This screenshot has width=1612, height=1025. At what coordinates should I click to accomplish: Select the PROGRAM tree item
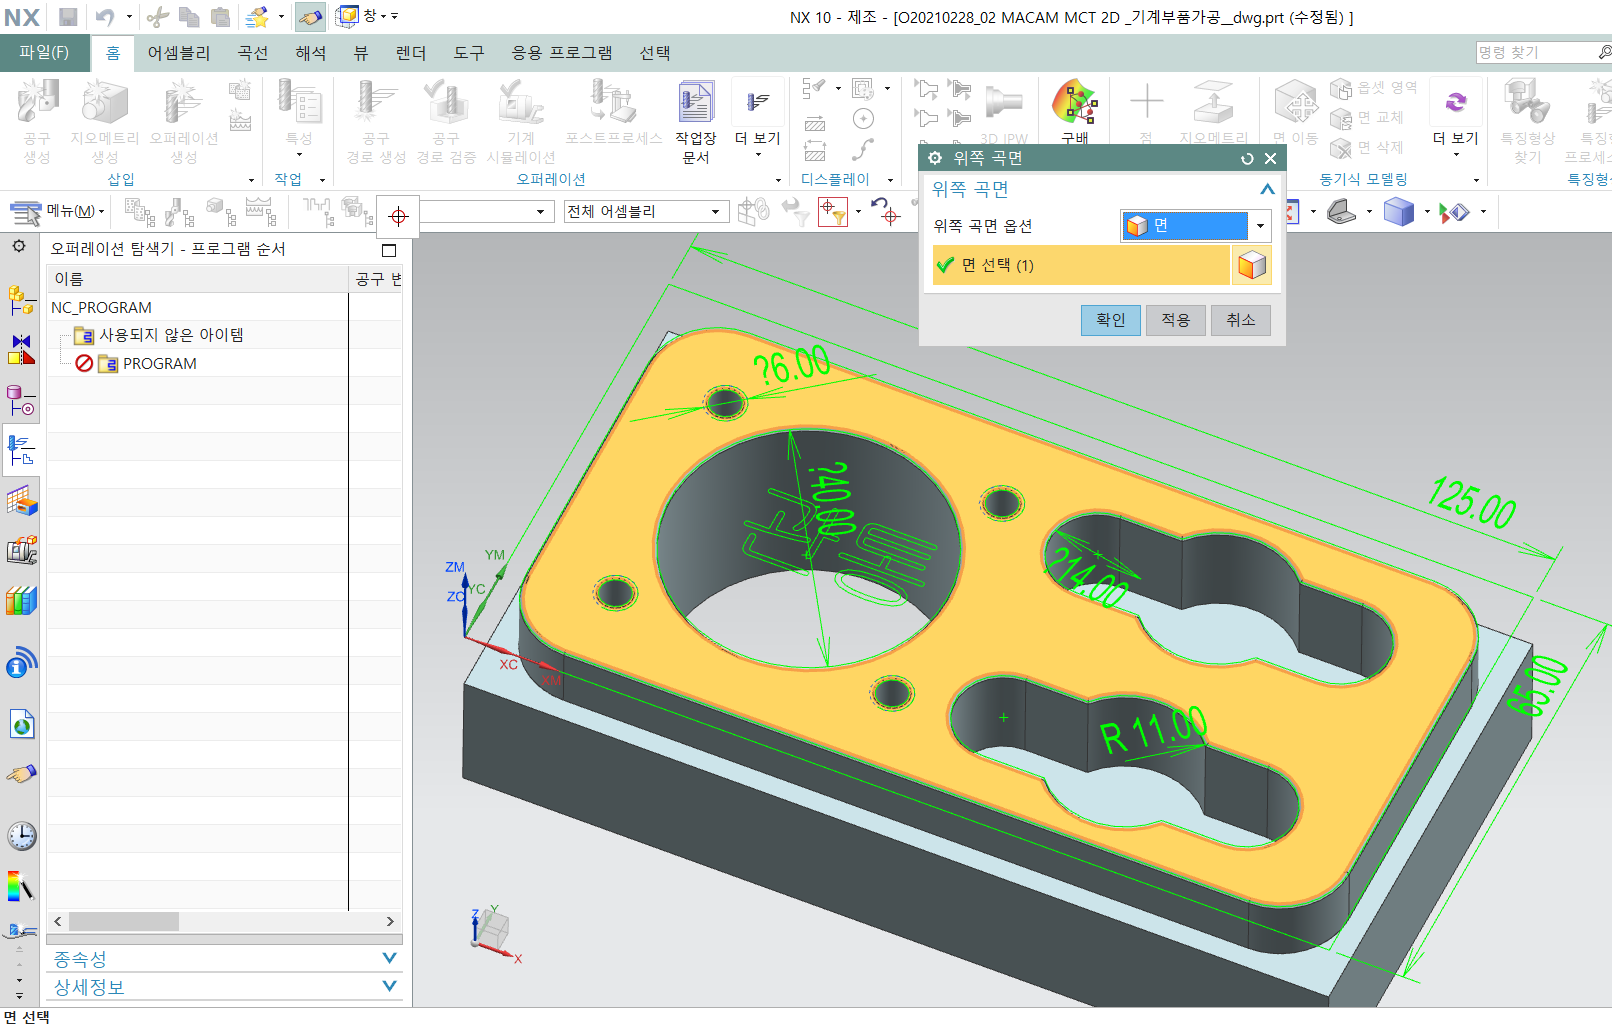(x=159, y=363)
